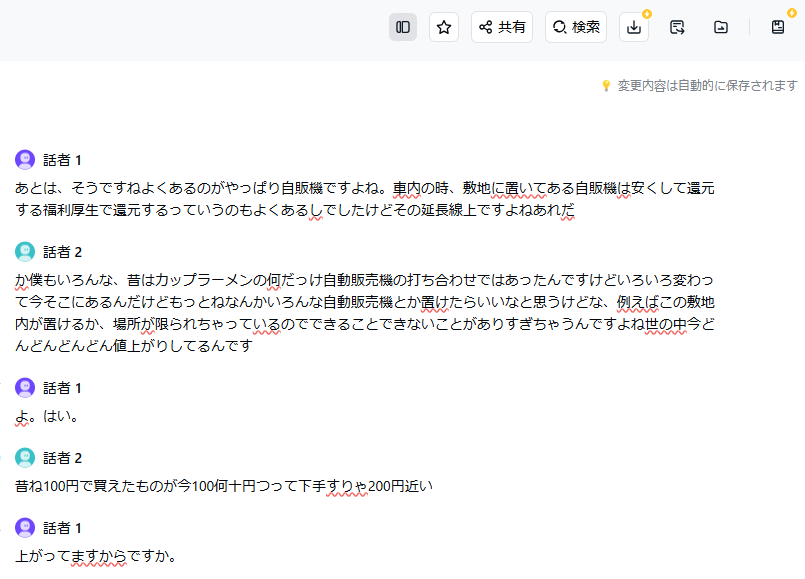805x579 pixels.
Task: Download the transcript with export icon
Action: [x=634, y=27]
